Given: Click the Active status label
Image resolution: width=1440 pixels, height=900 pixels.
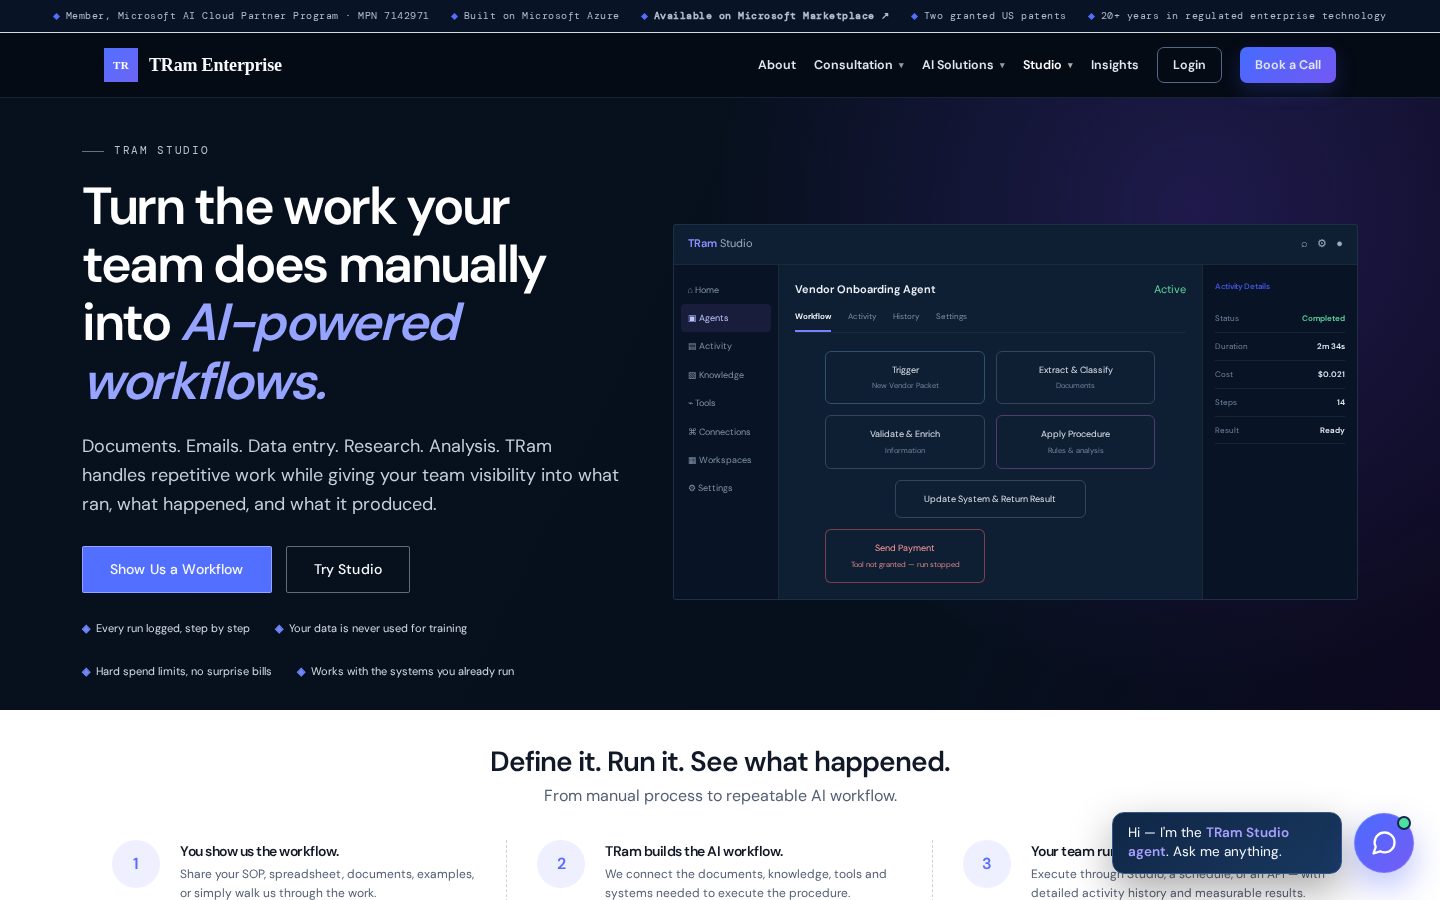Looking at the screenshot, I should click(x=1170, y=290).
